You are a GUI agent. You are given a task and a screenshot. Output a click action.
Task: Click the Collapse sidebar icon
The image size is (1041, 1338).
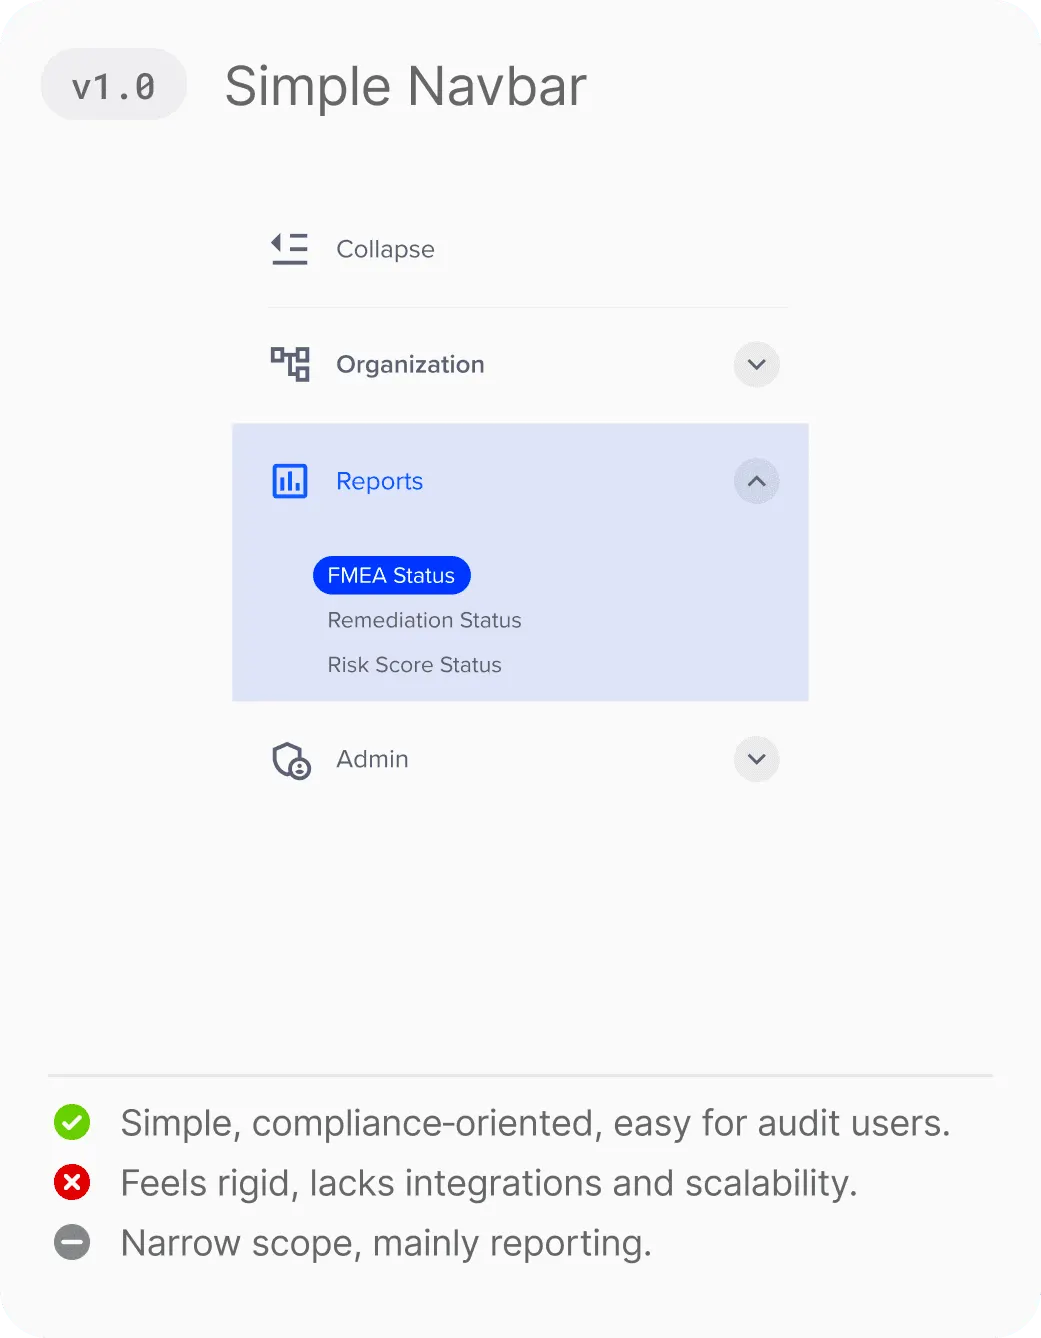tap(290, 249)
